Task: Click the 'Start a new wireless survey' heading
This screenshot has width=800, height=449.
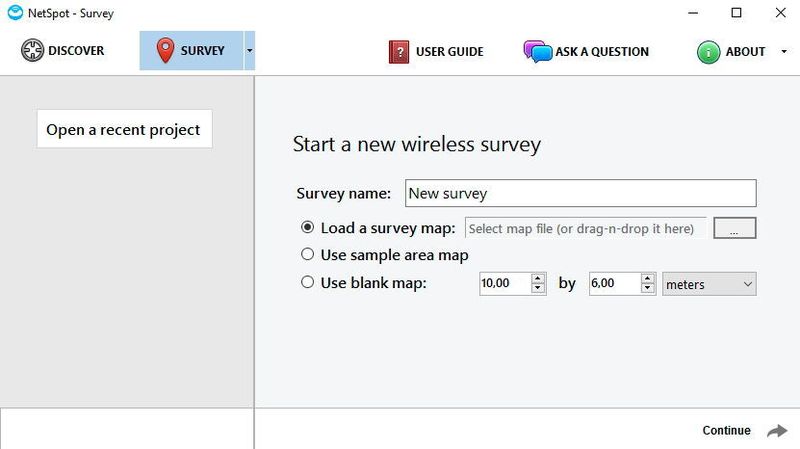Action: [417, 144]
